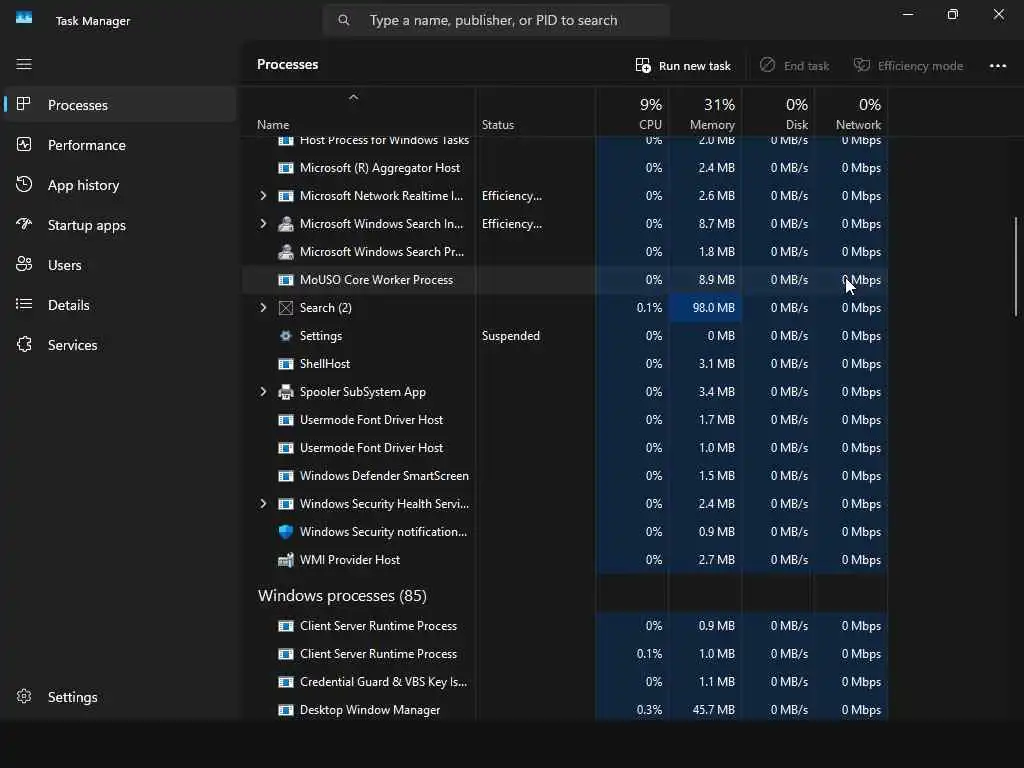
Task: Select the Credential Guard & VBS Key row
Action: pos(565,682)
